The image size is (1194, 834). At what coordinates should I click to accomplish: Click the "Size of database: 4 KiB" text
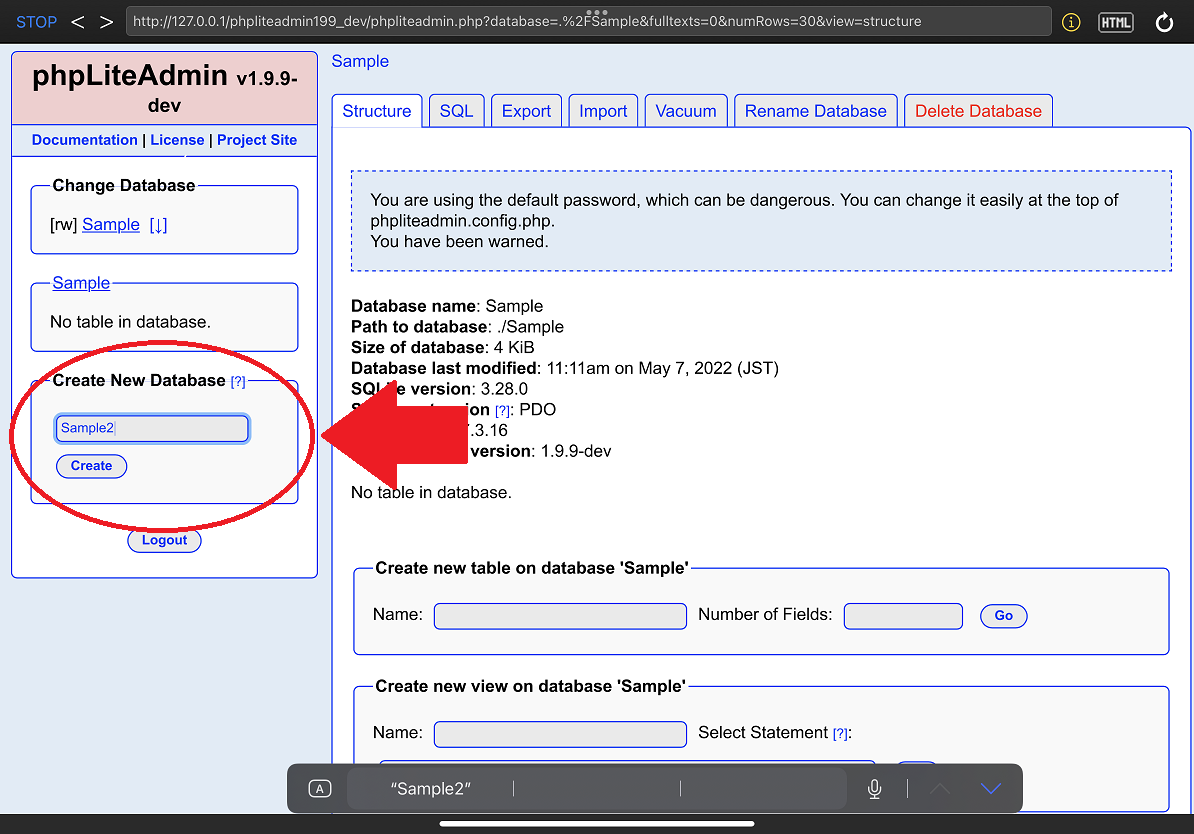click(x=442, y=347)
